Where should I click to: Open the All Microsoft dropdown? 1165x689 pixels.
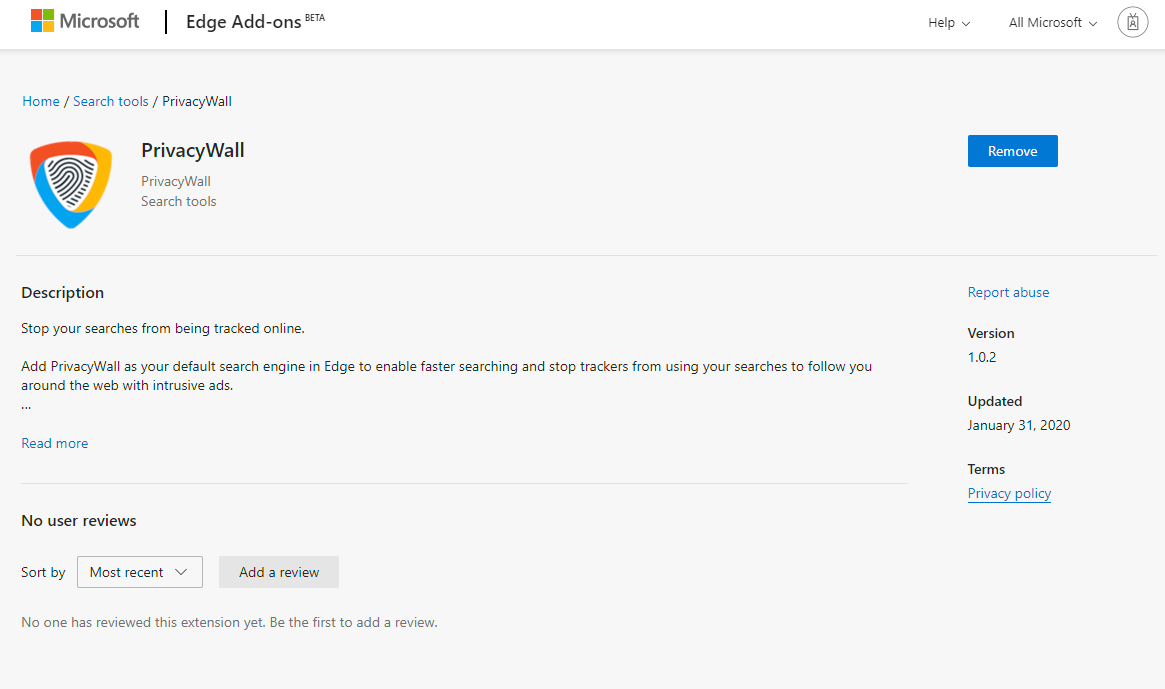[1052, 23]
